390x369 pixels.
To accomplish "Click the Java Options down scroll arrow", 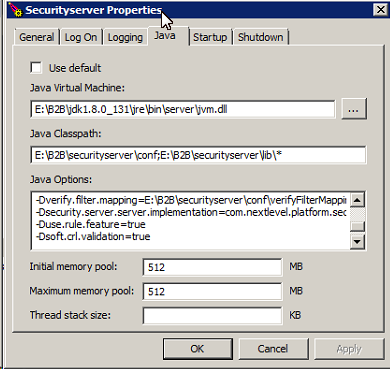I will (x=357, y=241).
